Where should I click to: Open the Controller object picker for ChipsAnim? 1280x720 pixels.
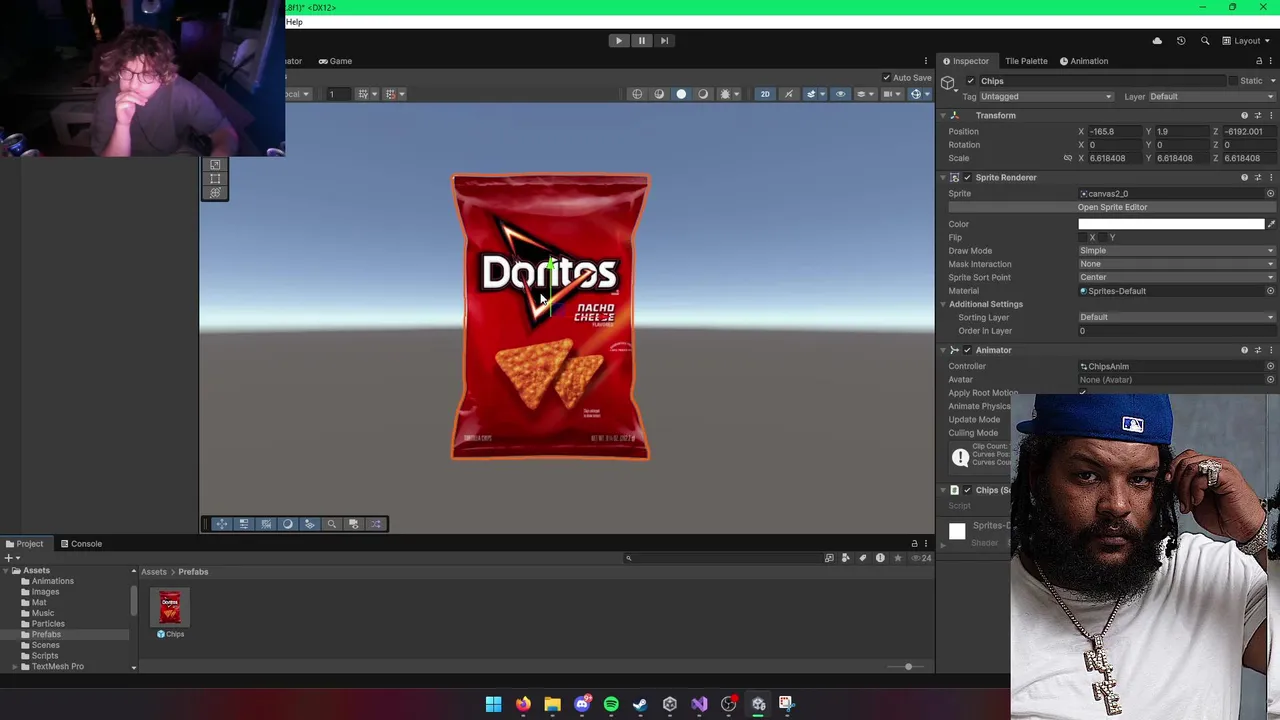click(x=1270, y=366)
